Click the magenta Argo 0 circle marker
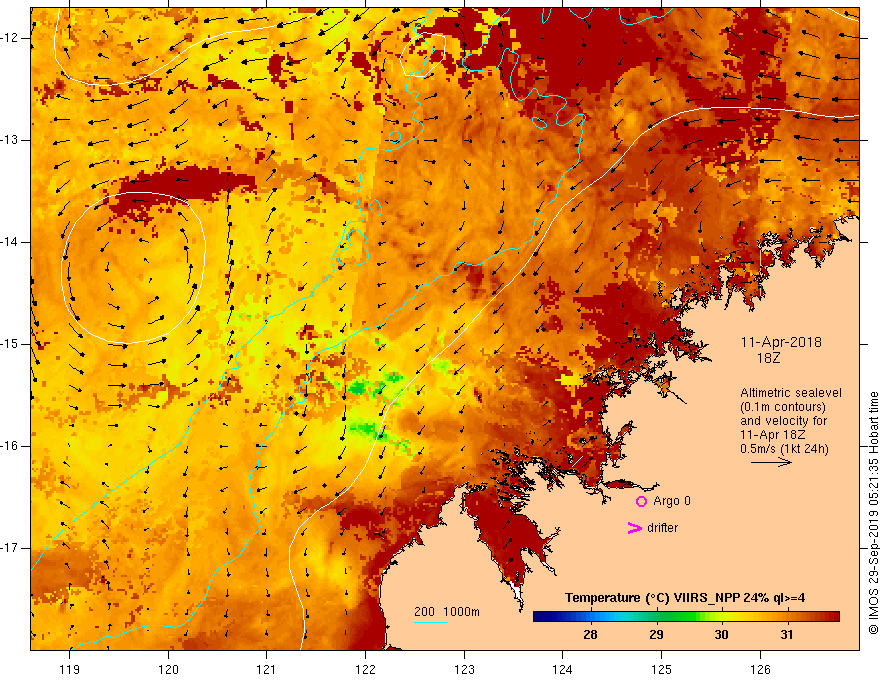This screenshot has height=680, width=880. point(641,501)
